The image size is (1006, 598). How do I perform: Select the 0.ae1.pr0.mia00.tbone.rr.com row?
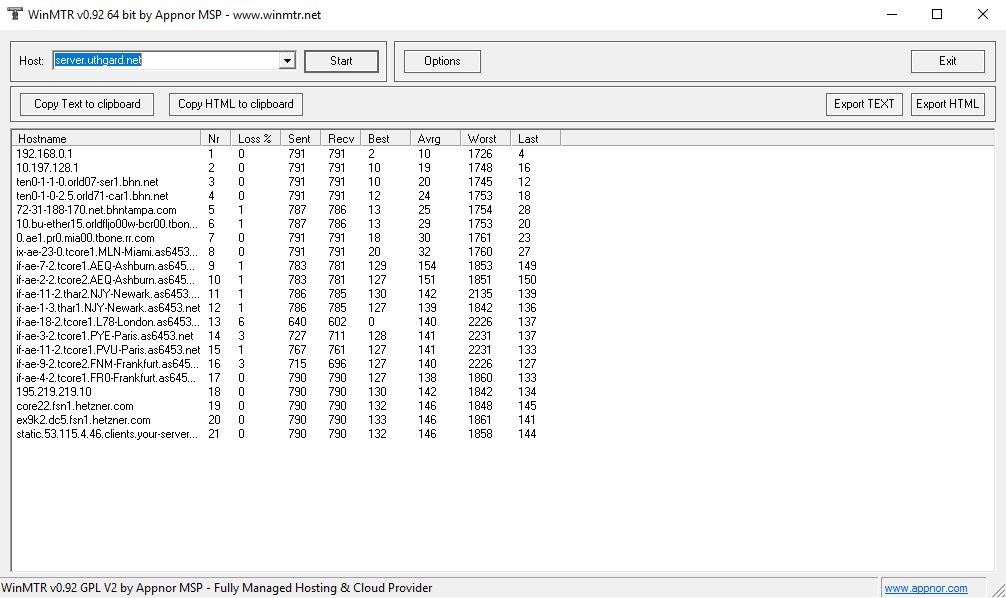pyautogui.click(x=85, y=238)
